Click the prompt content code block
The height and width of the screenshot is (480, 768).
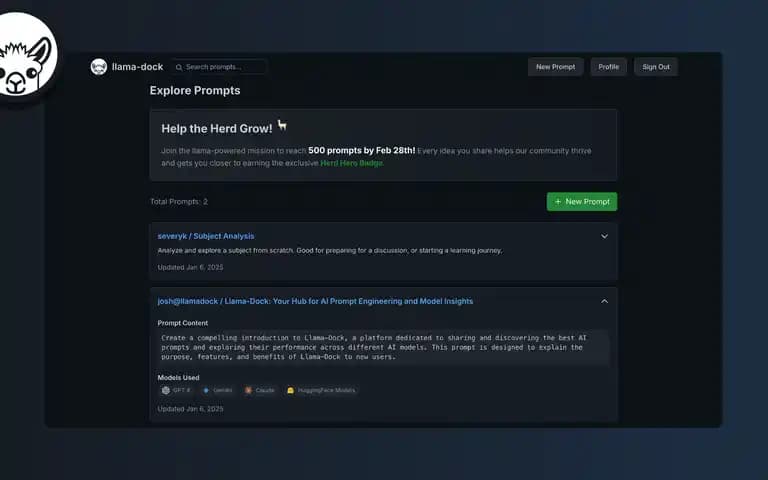pyautogui.click(x=384, y=347)
